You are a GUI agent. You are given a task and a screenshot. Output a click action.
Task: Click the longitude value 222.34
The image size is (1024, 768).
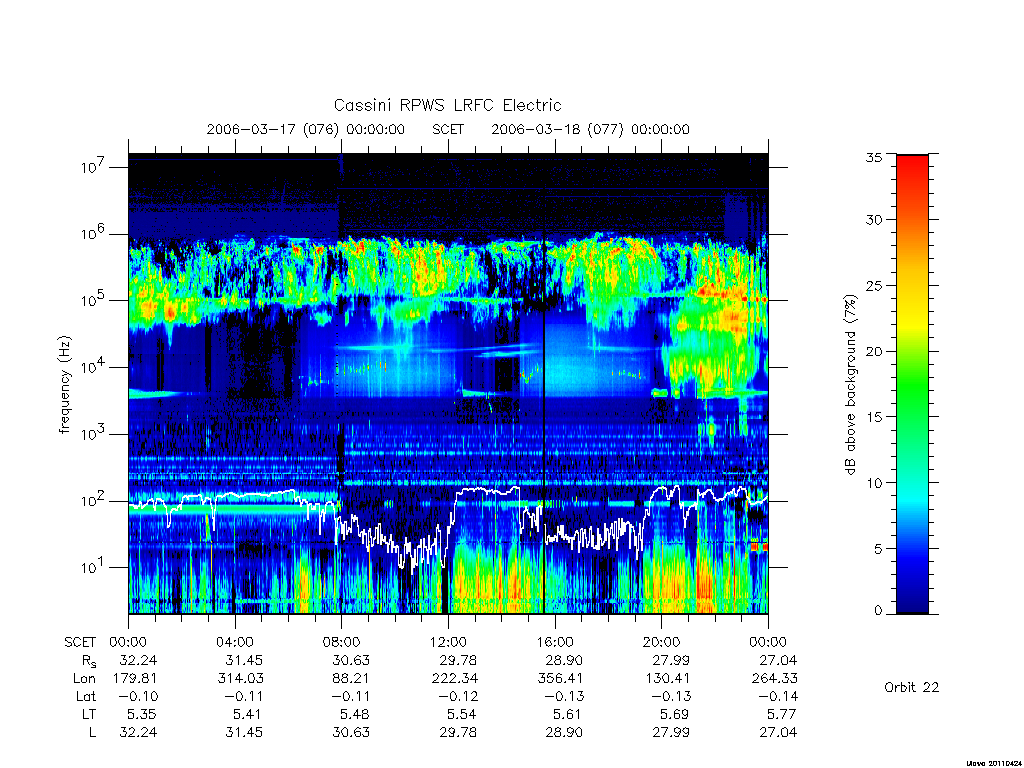pyautogui.click(x=454, y=679)
